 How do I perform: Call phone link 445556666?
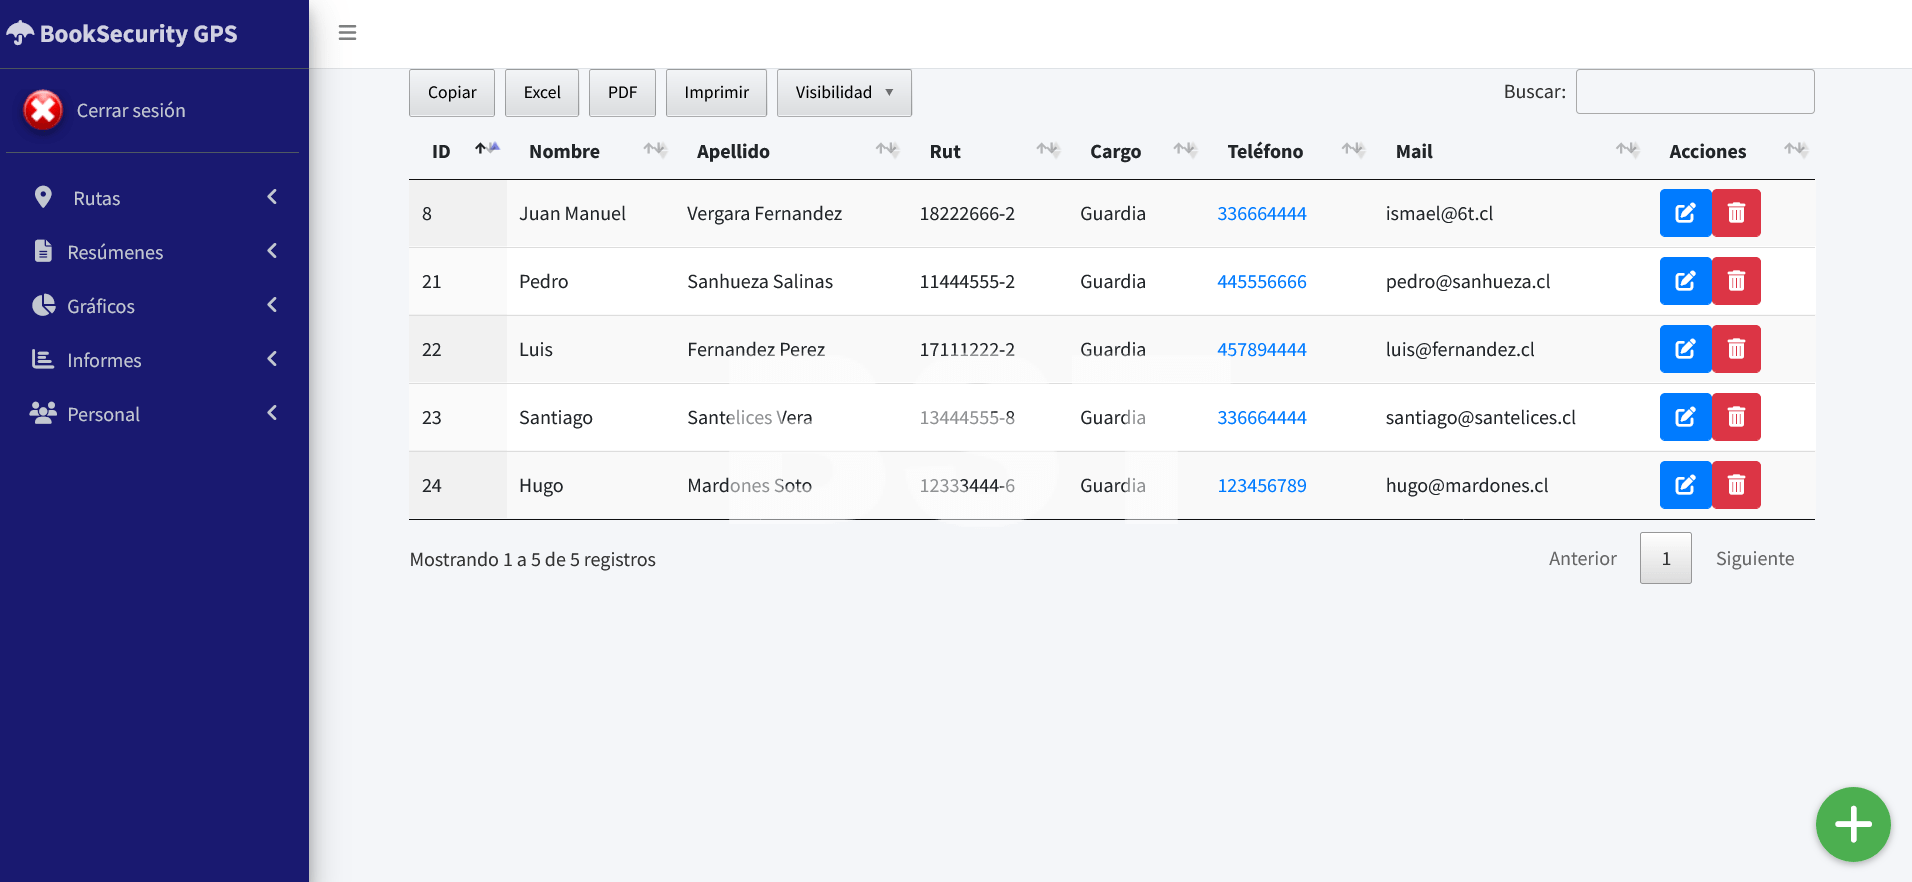(x=1262, y=281)
